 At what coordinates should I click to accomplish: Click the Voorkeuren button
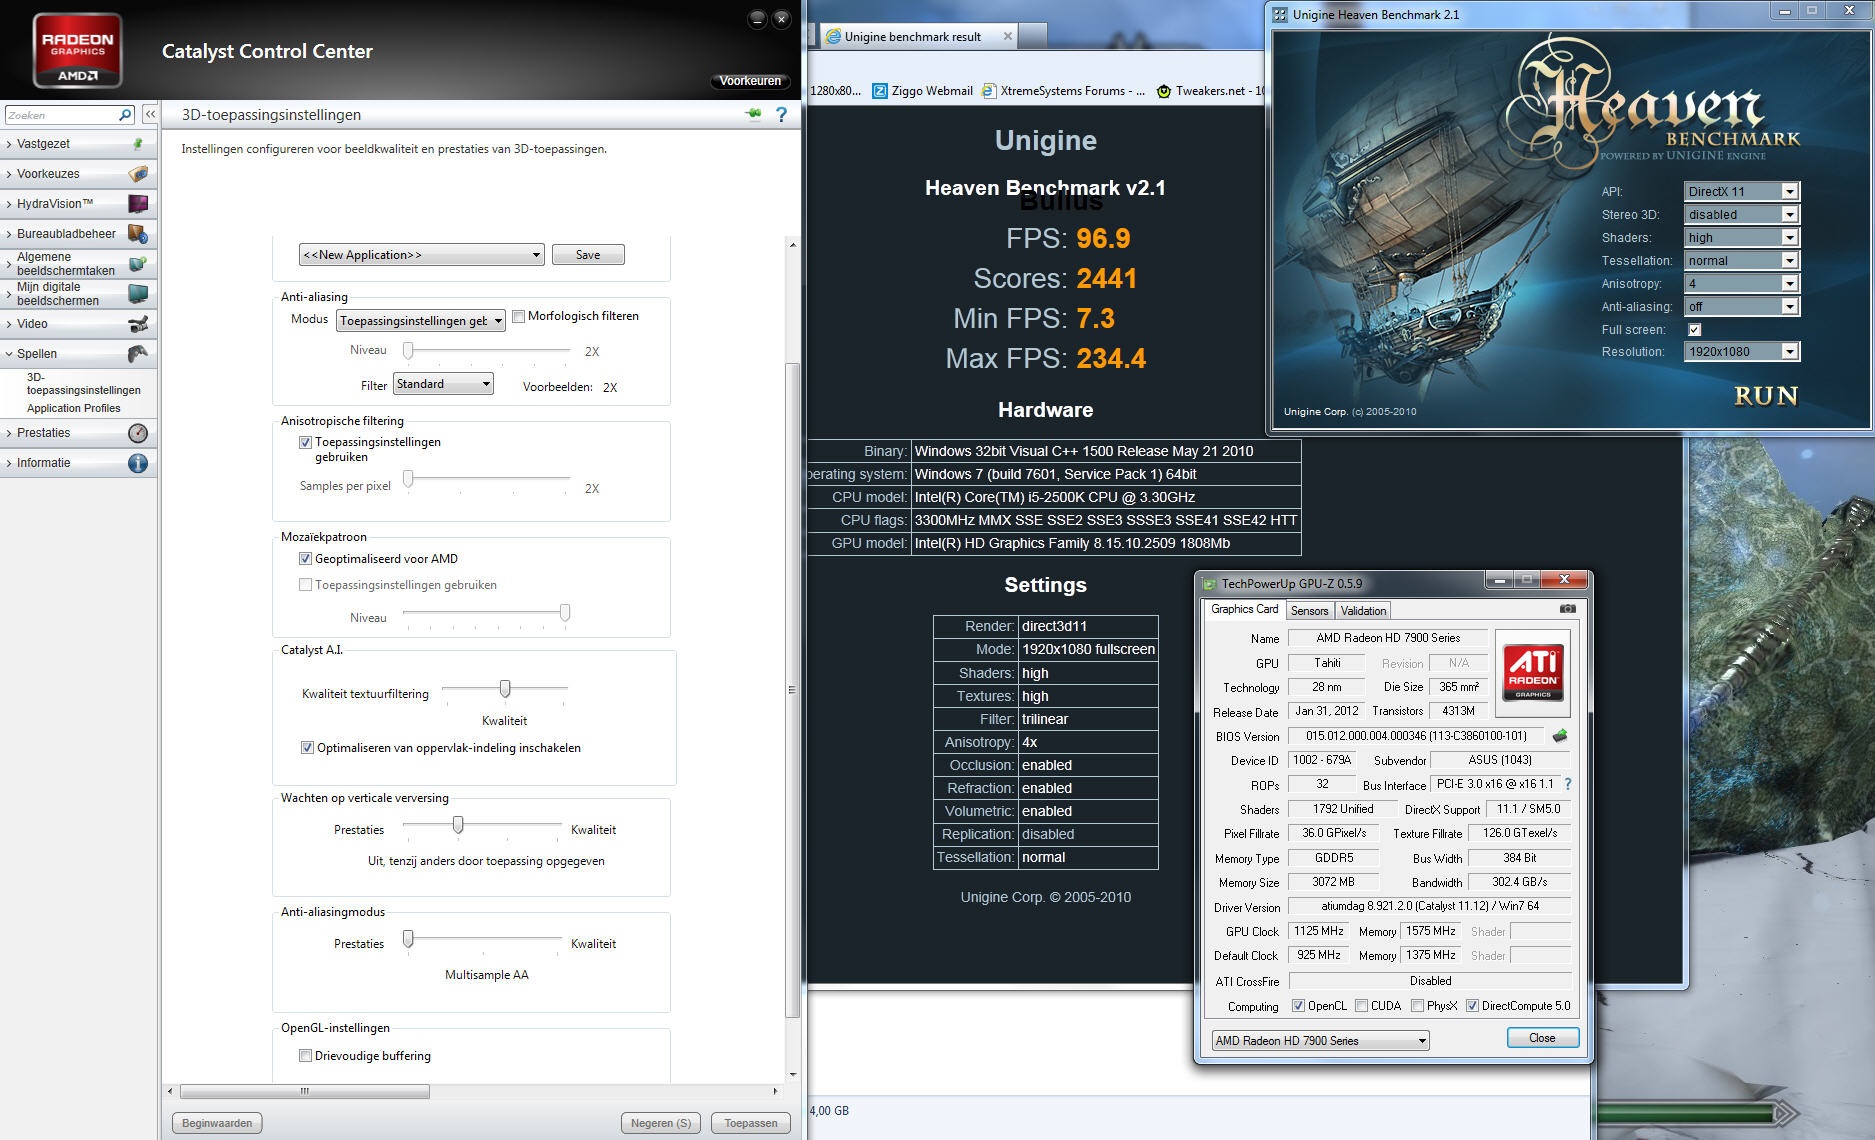750,81
